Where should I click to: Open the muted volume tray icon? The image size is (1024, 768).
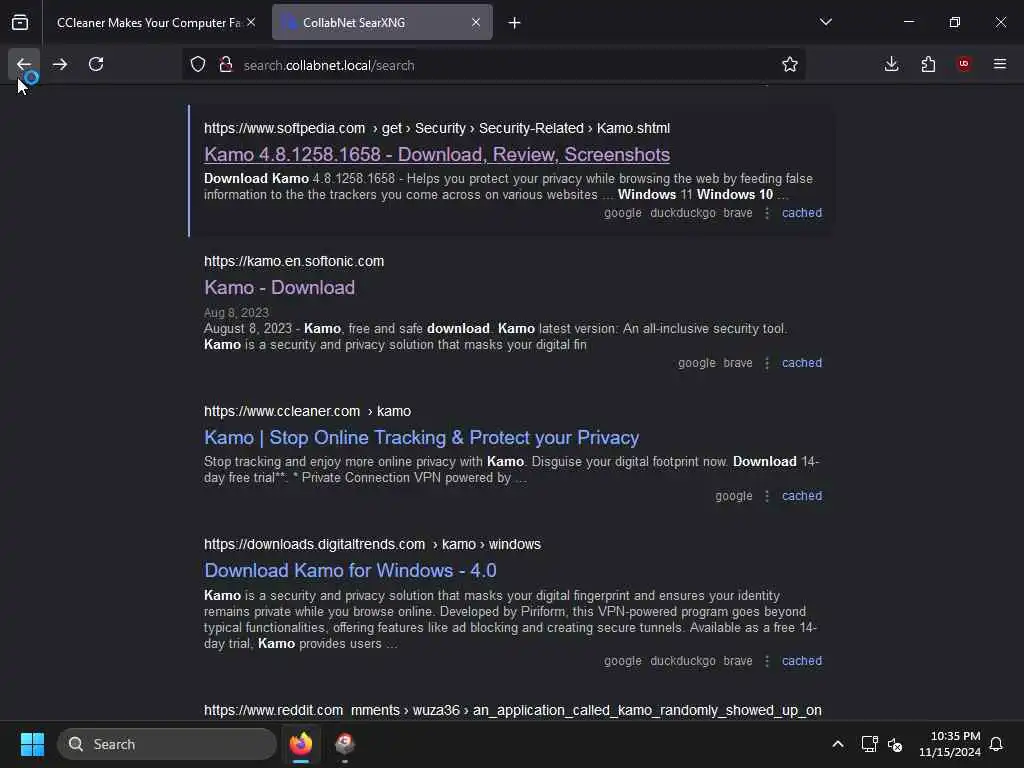coord(895,744)
